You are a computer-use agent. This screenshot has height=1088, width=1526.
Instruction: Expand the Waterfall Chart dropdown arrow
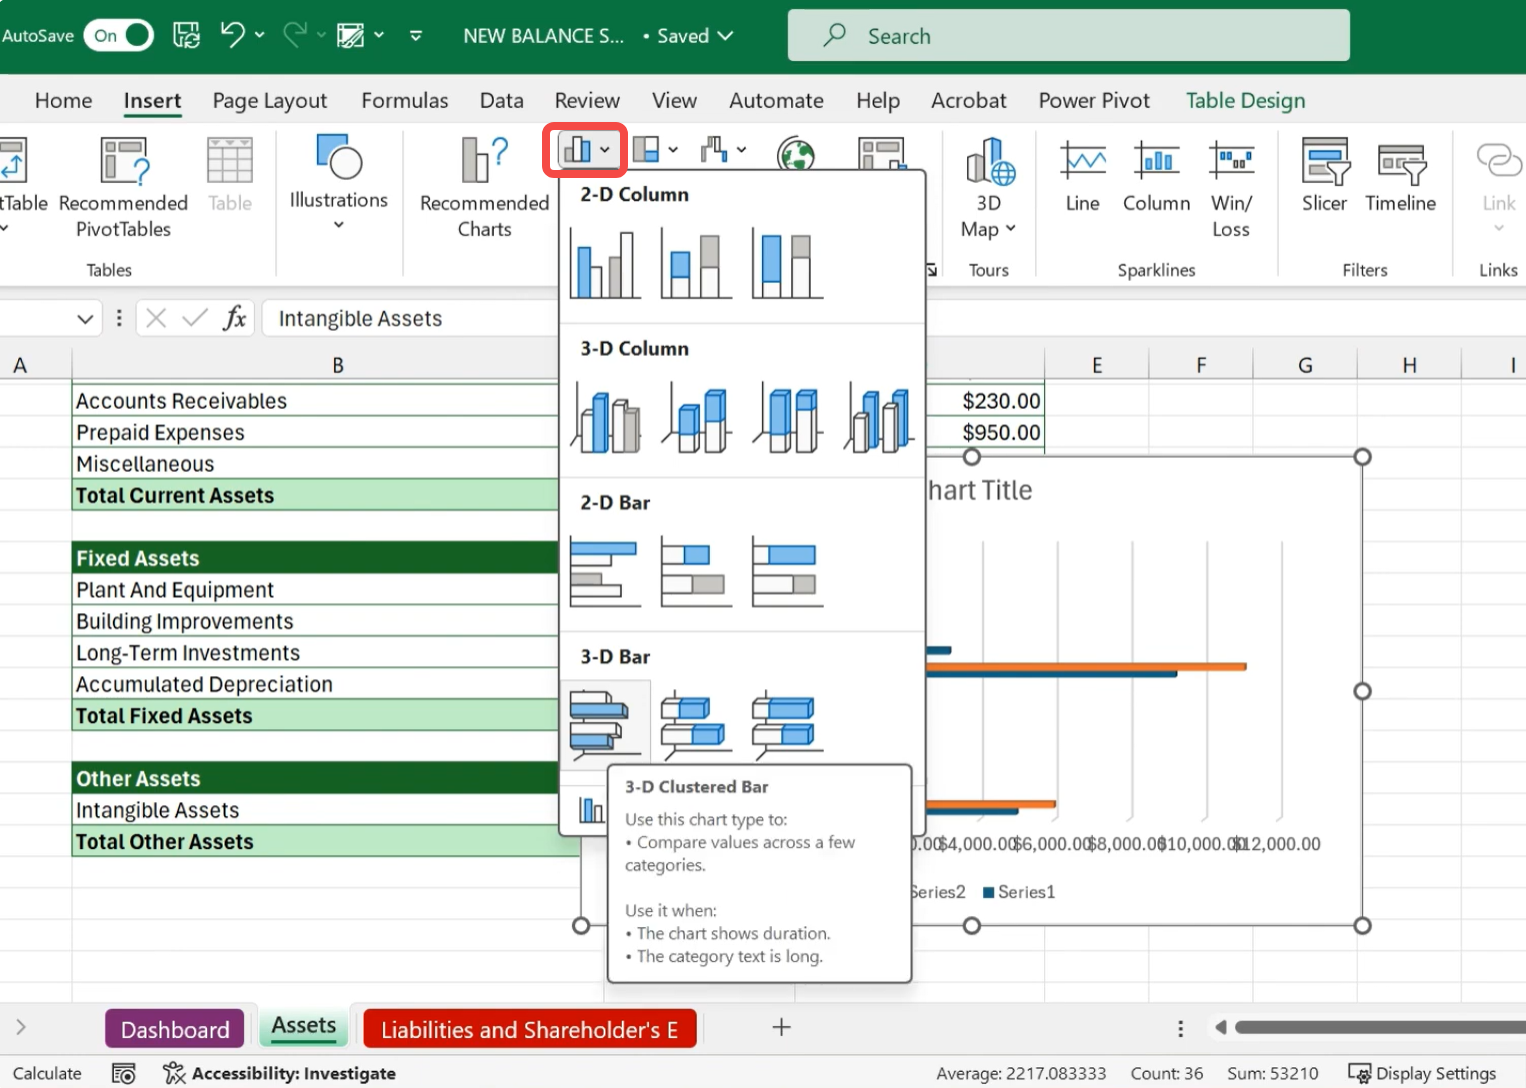point(741,150)
